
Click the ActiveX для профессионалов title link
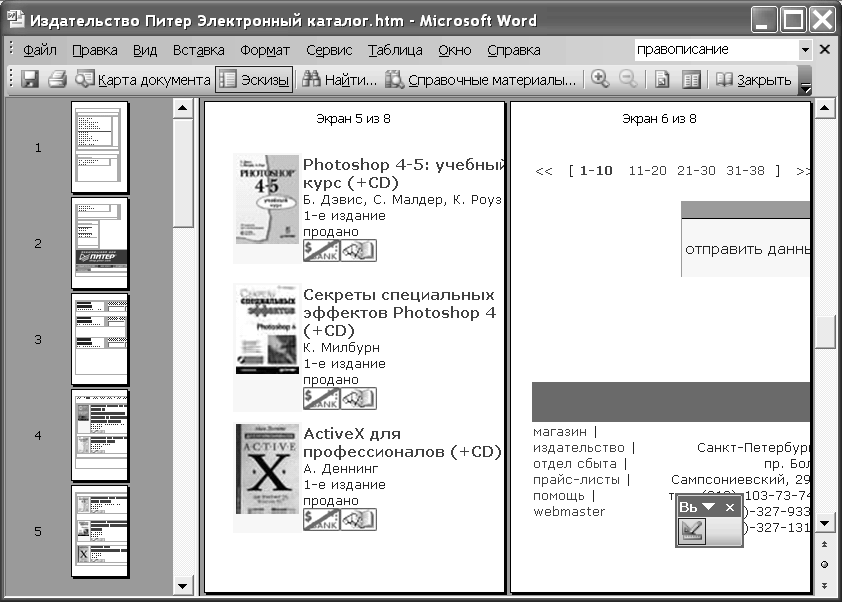(x=402, y=443)
